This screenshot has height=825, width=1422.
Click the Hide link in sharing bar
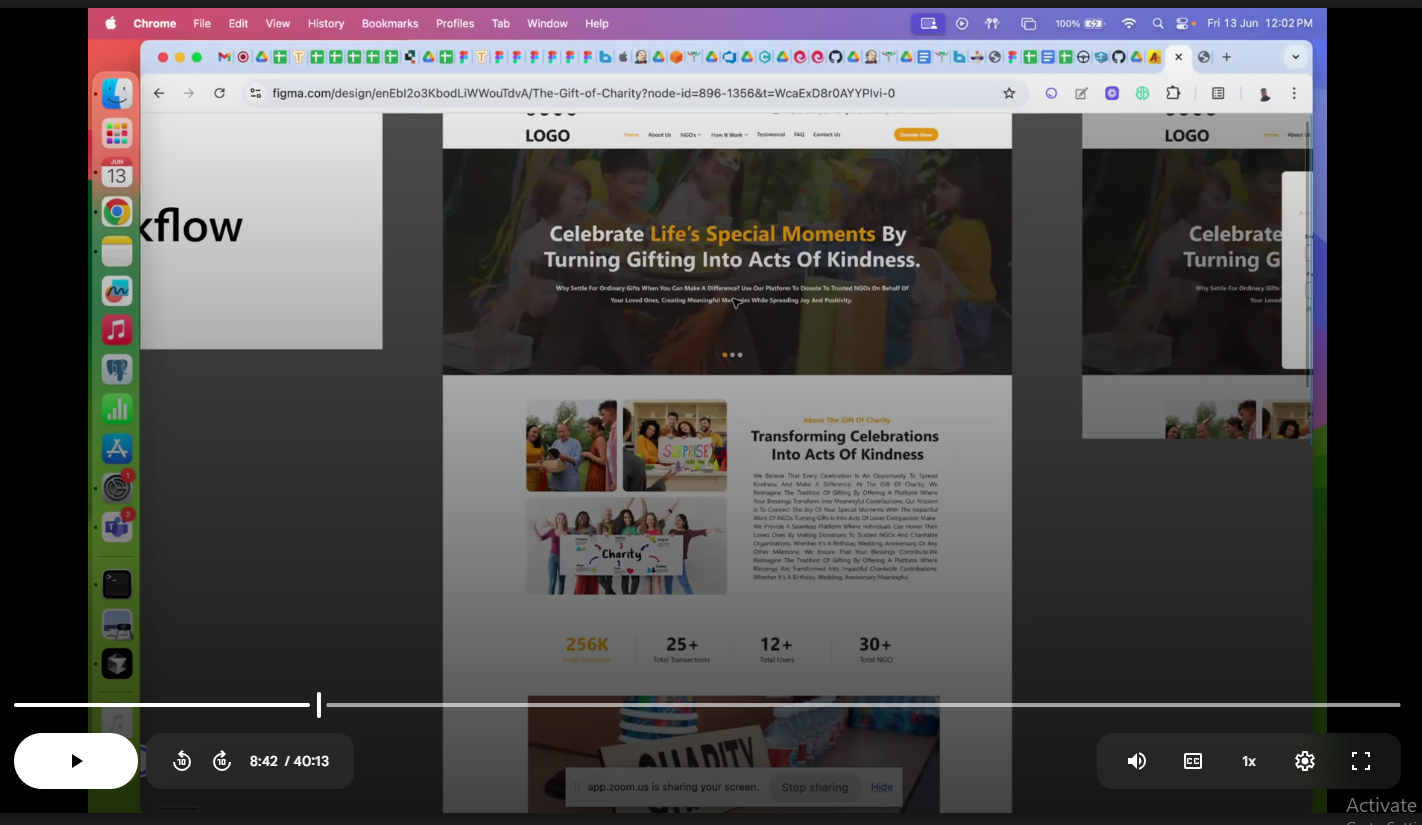882,787
